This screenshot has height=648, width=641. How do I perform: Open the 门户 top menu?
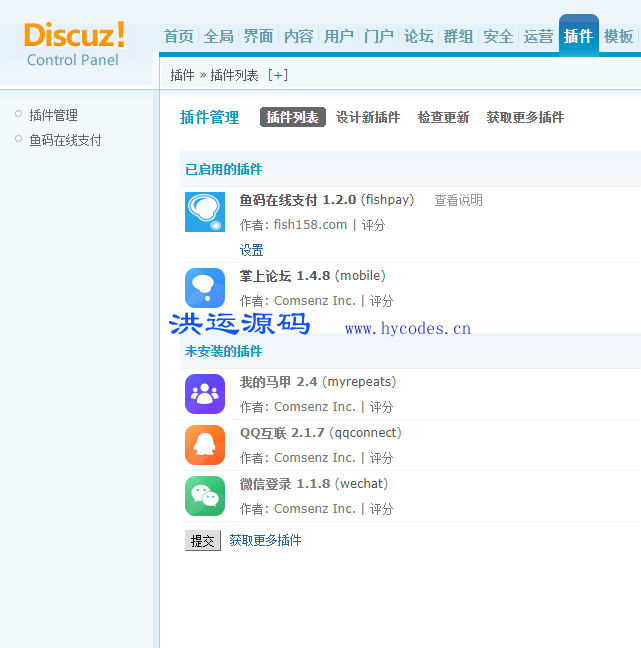379,36
